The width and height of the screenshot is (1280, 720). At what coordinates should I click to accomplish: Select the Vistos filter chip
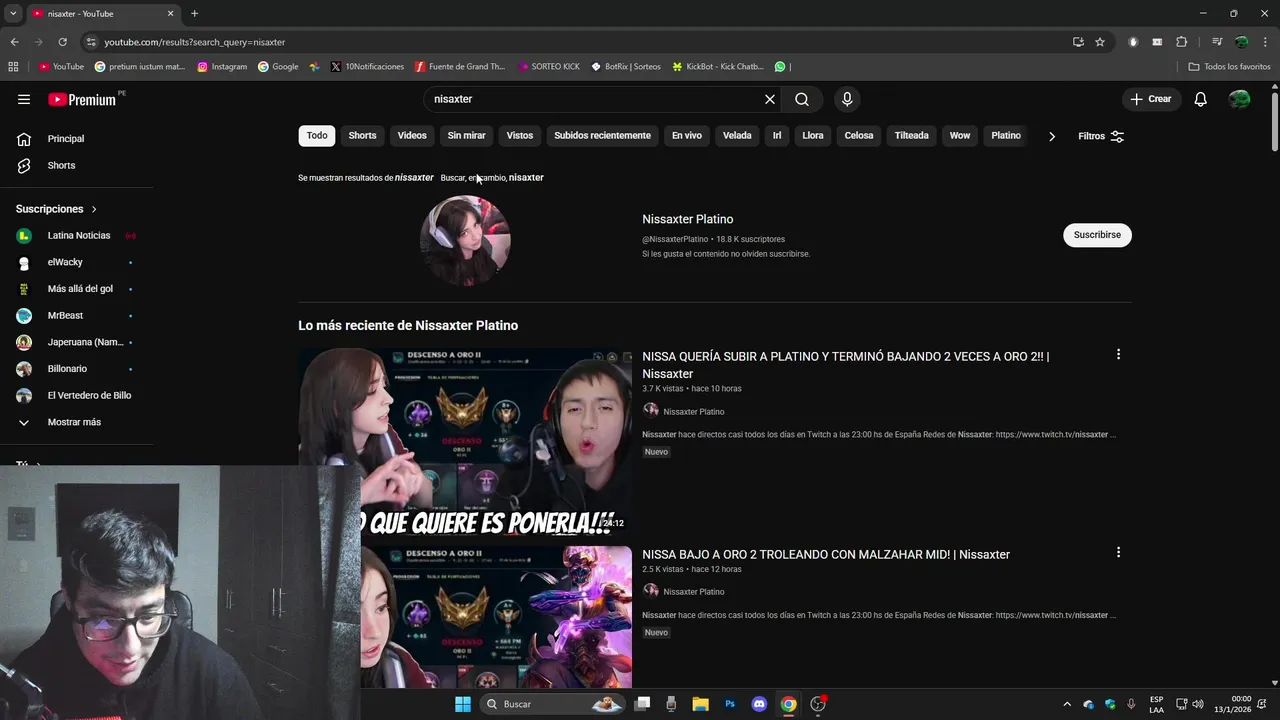point(520,136)
